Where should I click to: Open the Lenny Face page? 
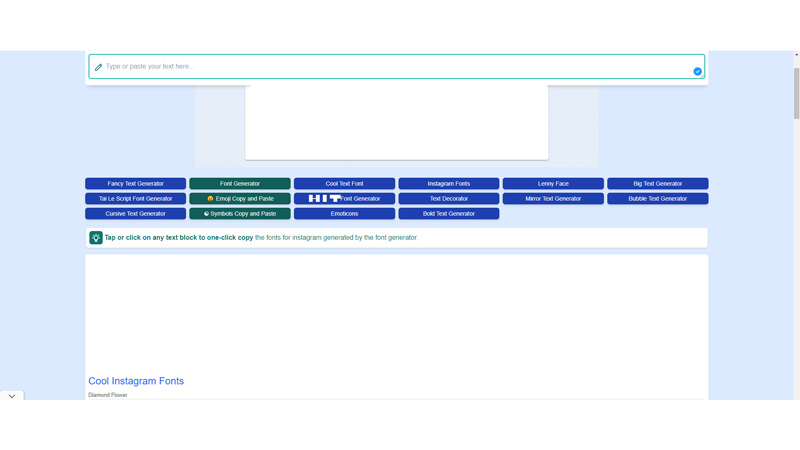click(x=553, y=184)
